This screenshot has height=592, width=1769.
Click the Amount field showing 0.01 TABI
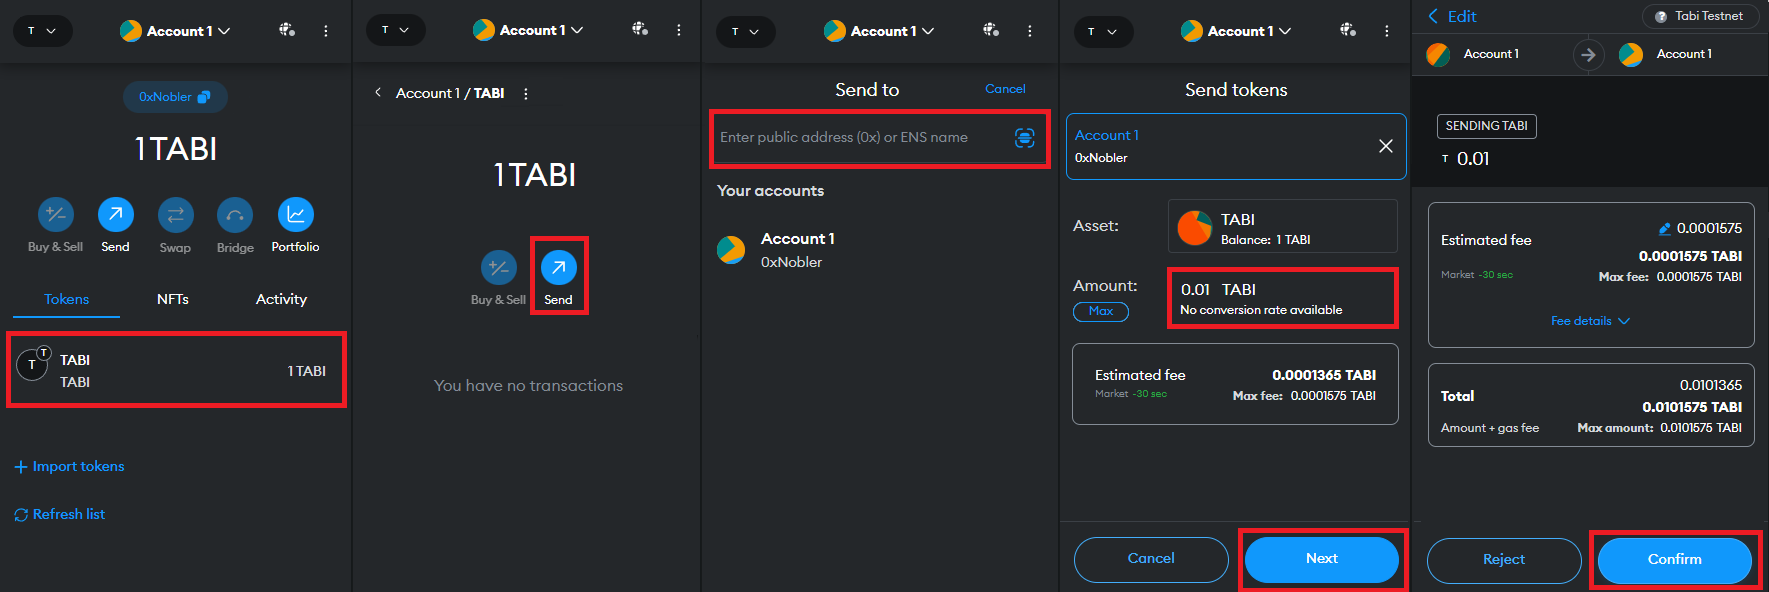coord(1283,298)
